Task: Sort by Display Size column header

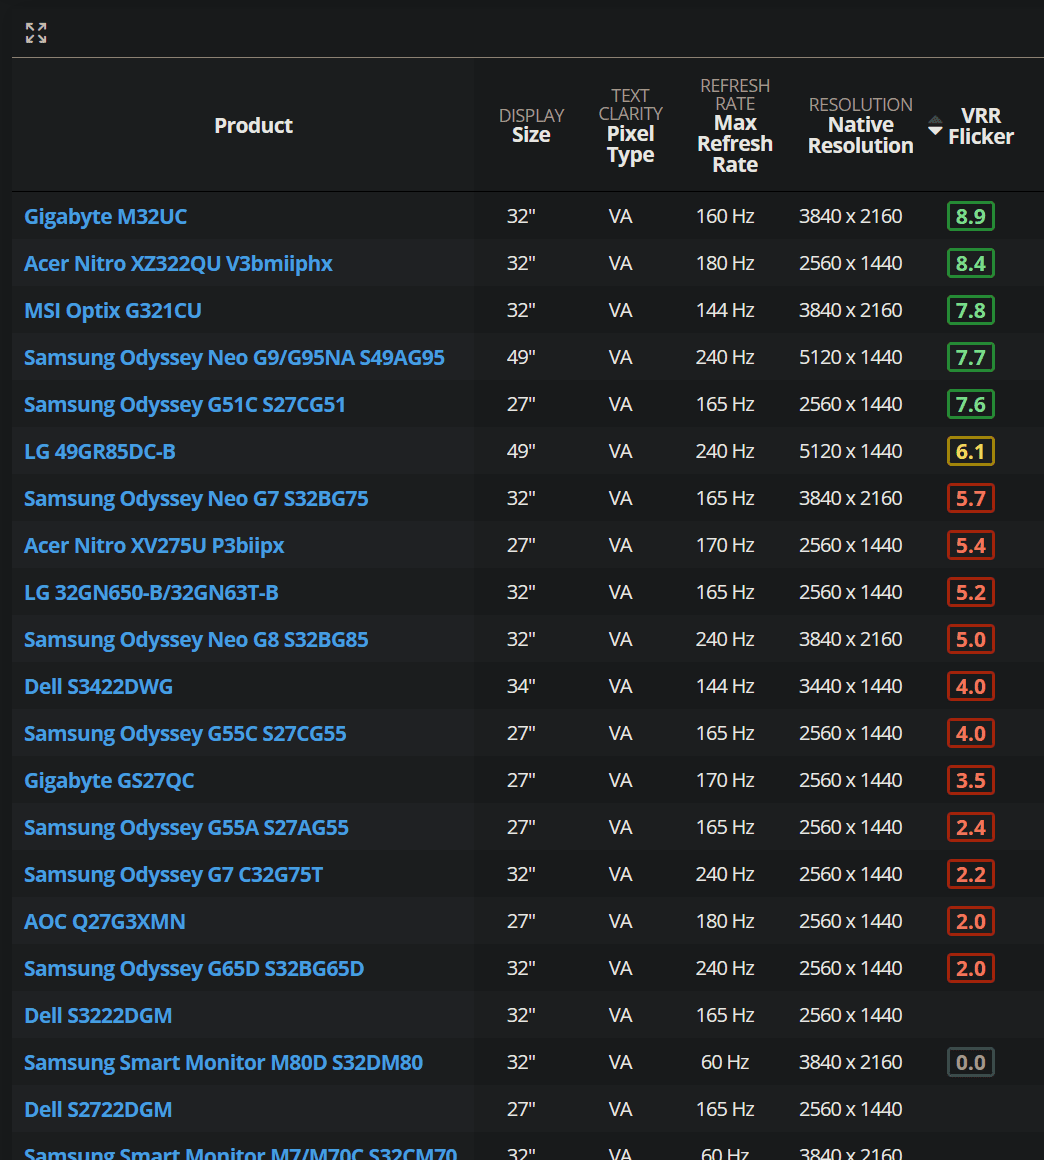Action: pos(531,126)
